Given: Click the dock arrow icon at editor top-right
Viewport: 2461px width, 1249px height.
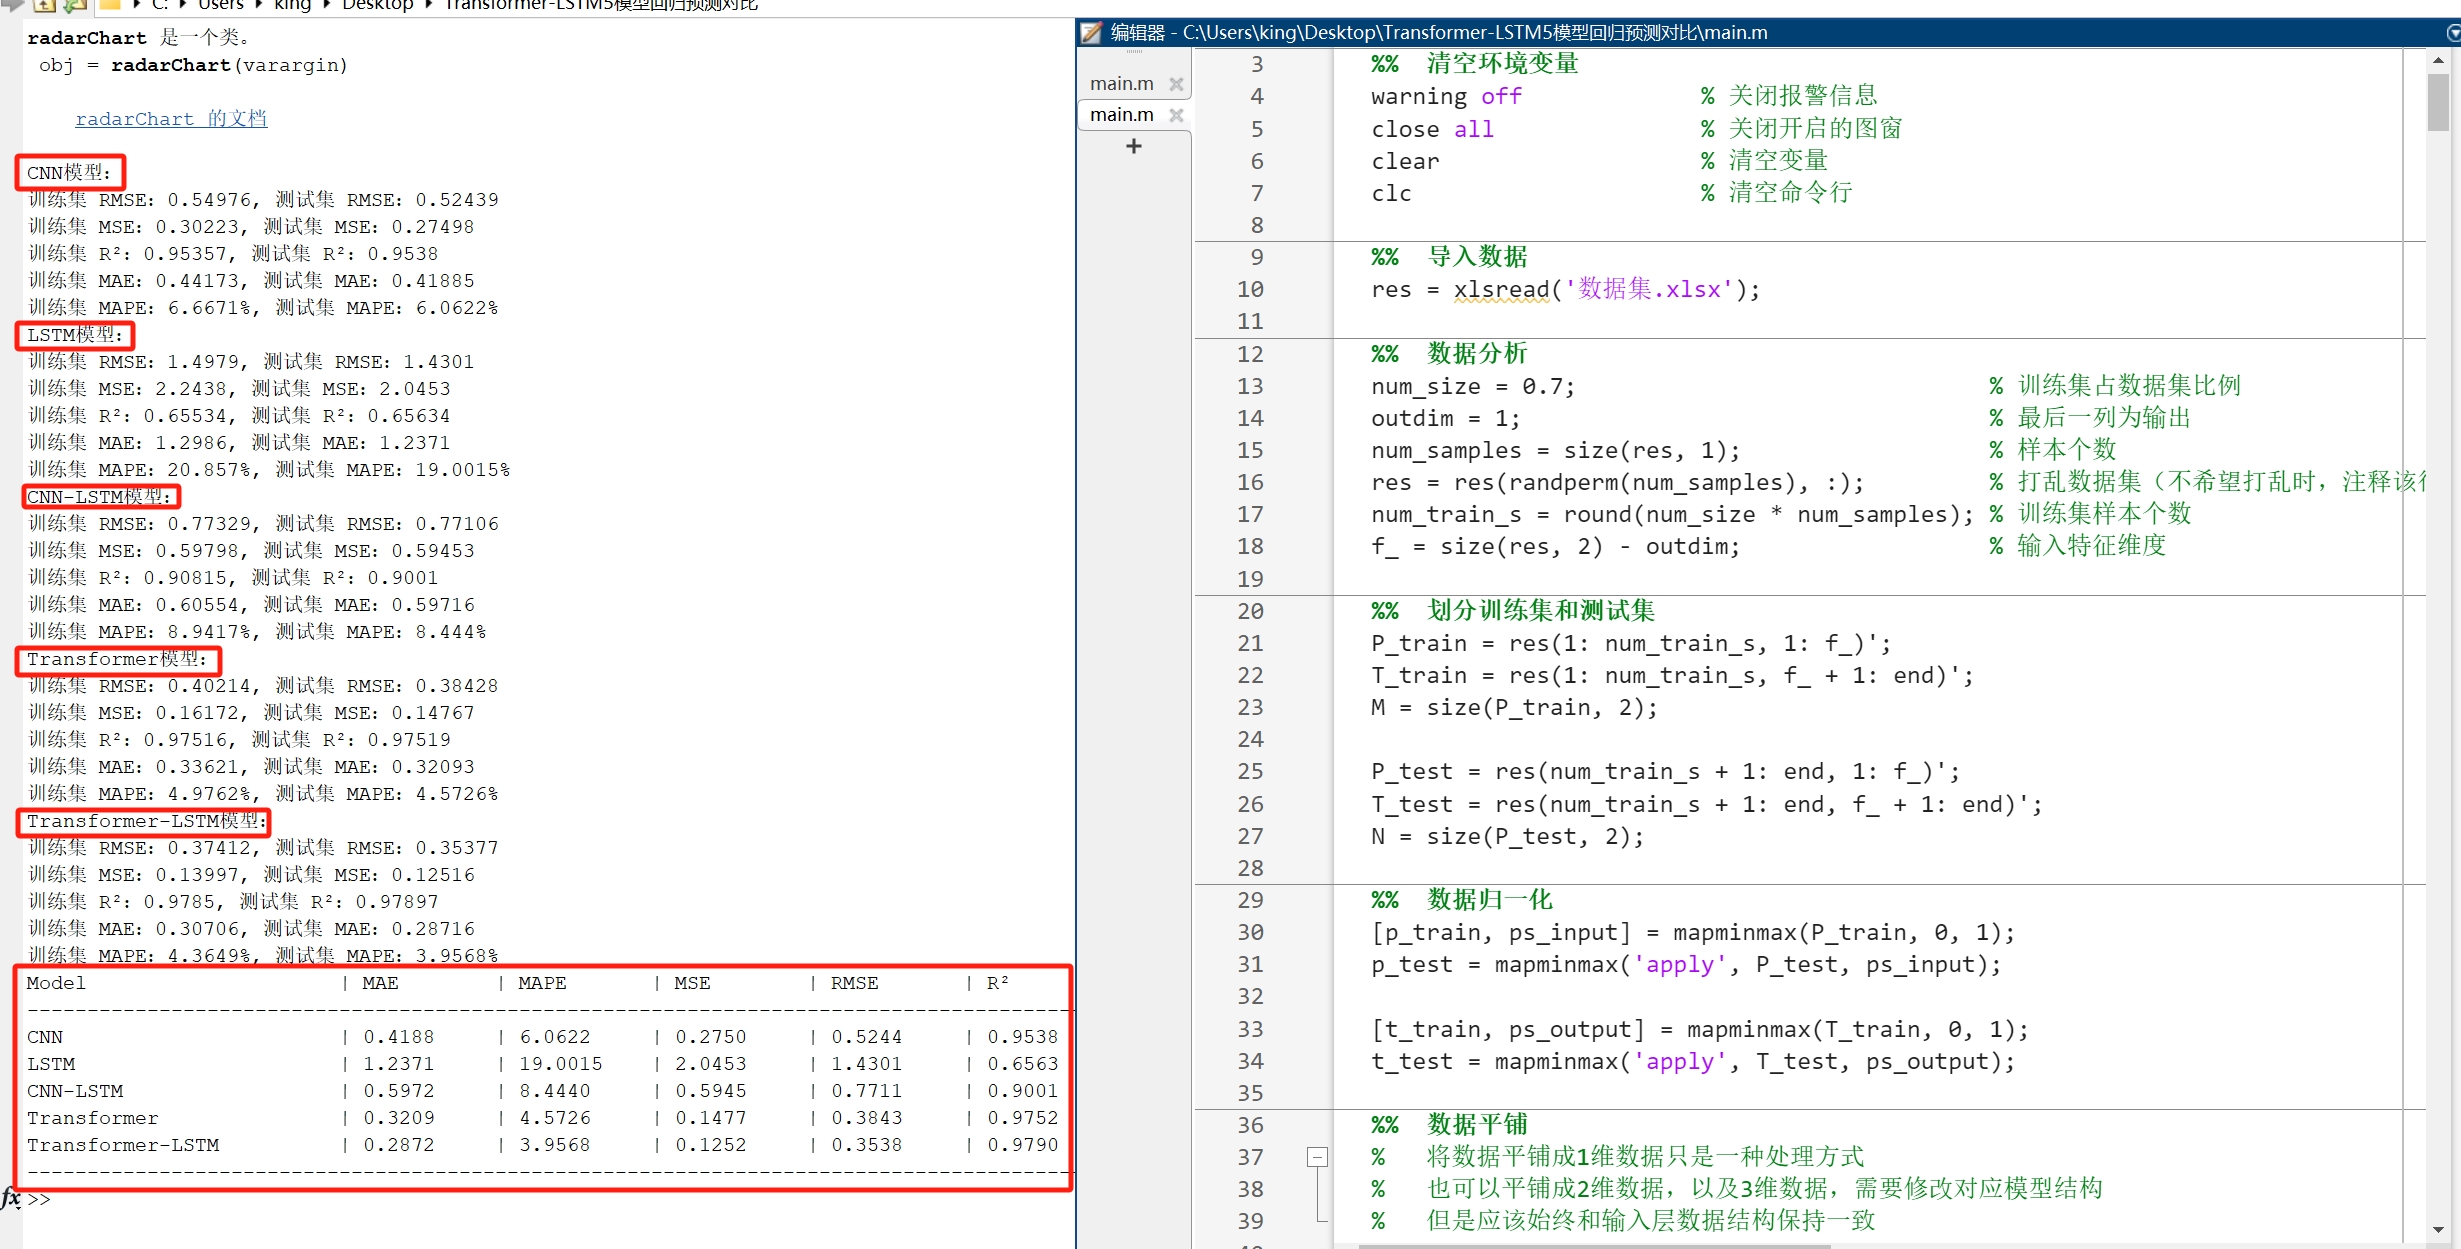Looking at the screenshot, I should [x=2452, y=33].
